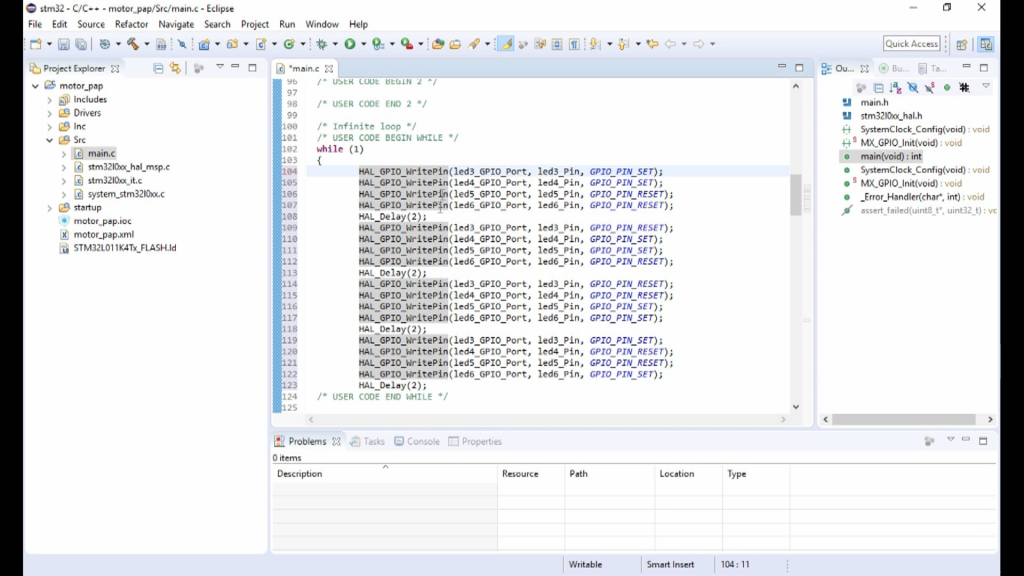Expand the Drivers folder in project tree
The width and height of the screenshot is (1024, 576).
[49, 113]
